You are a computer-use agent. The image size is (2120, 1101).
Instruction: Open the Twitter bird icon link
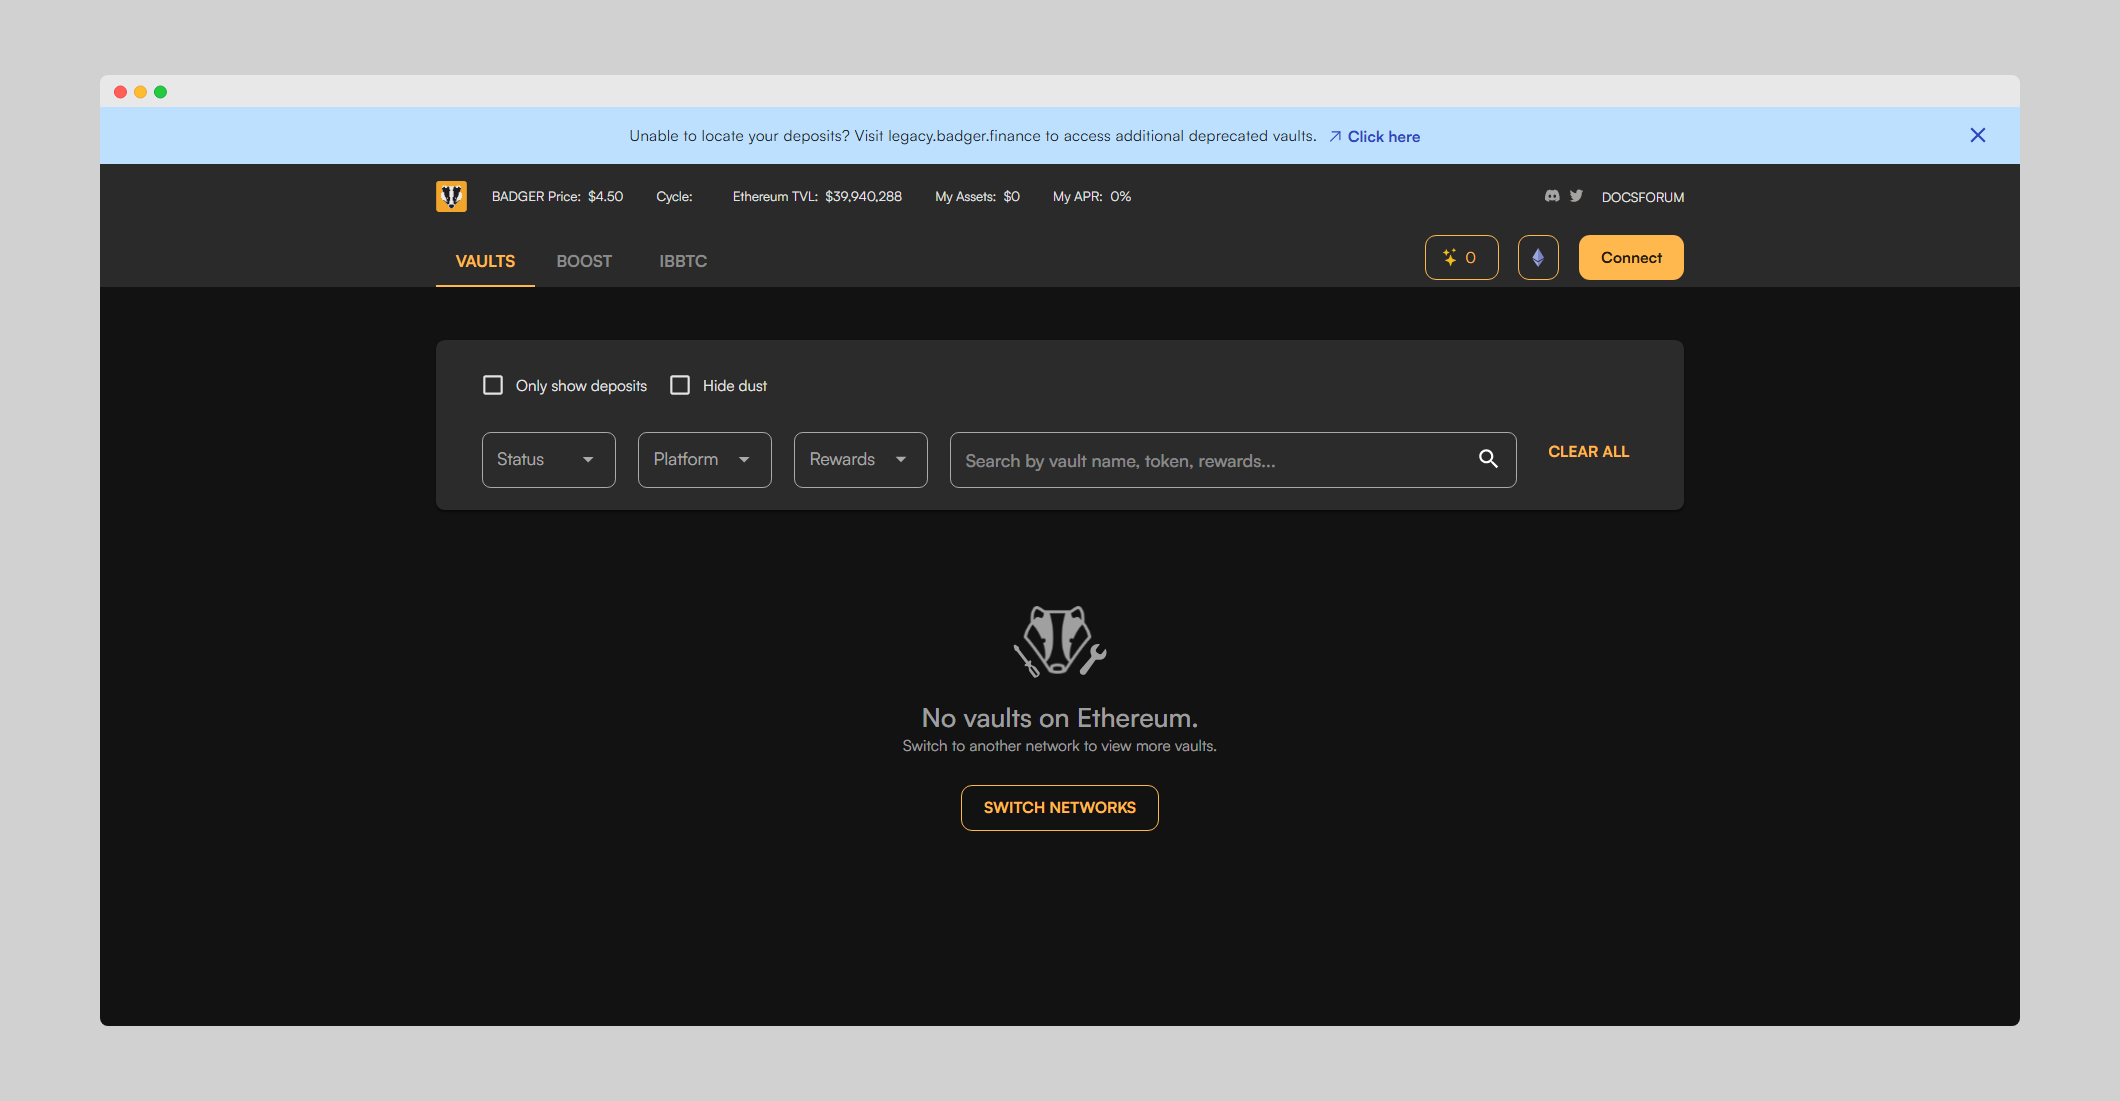tap(1576, 196)
